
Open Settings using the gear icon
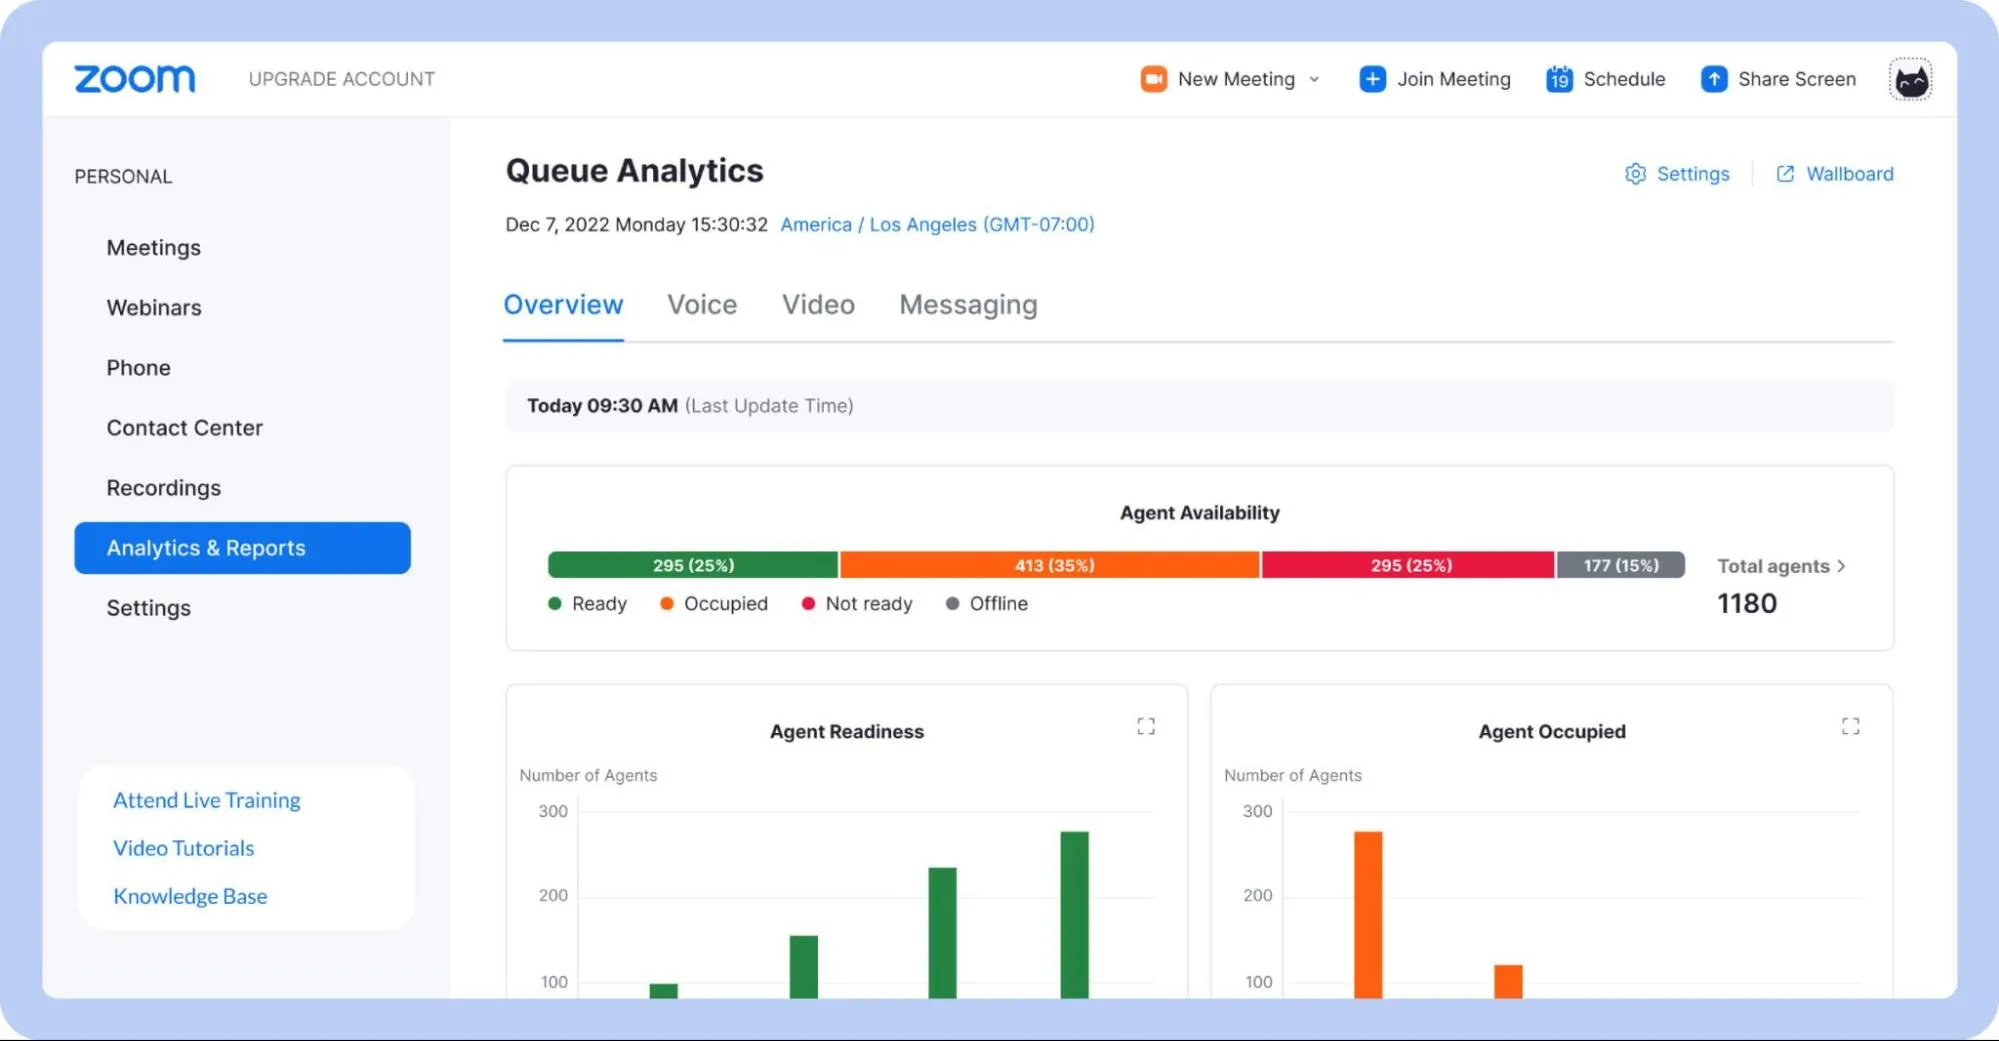coord(1636,173)
